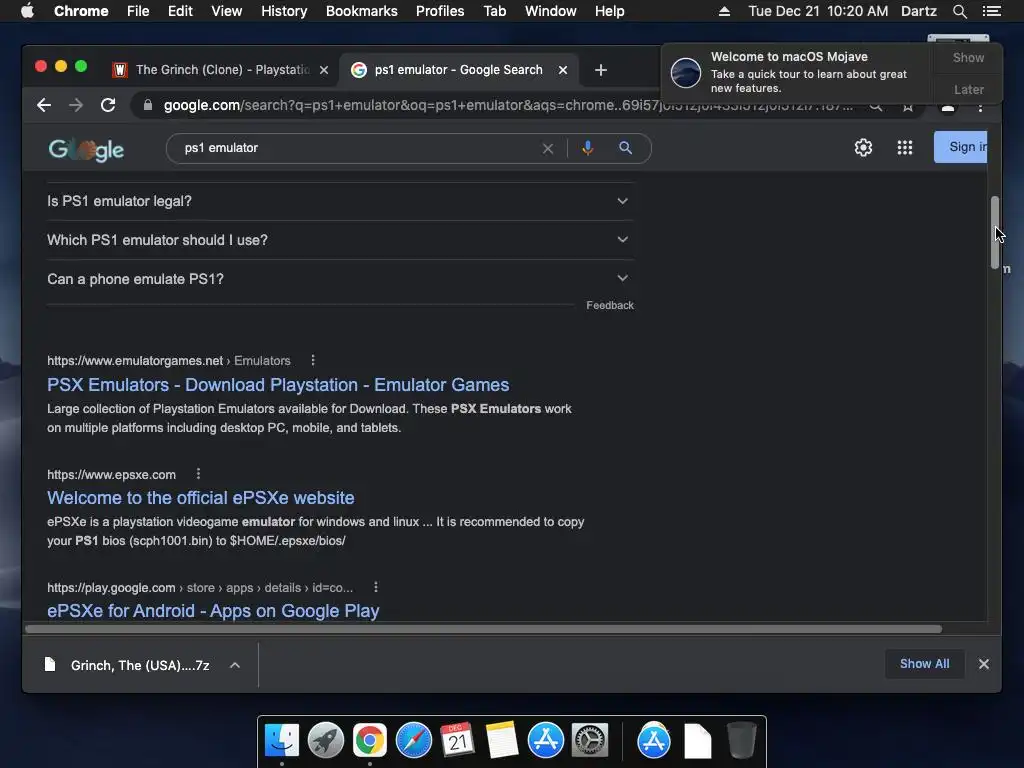Open PSX Emulators - Download Playstation link

(278, 385)
